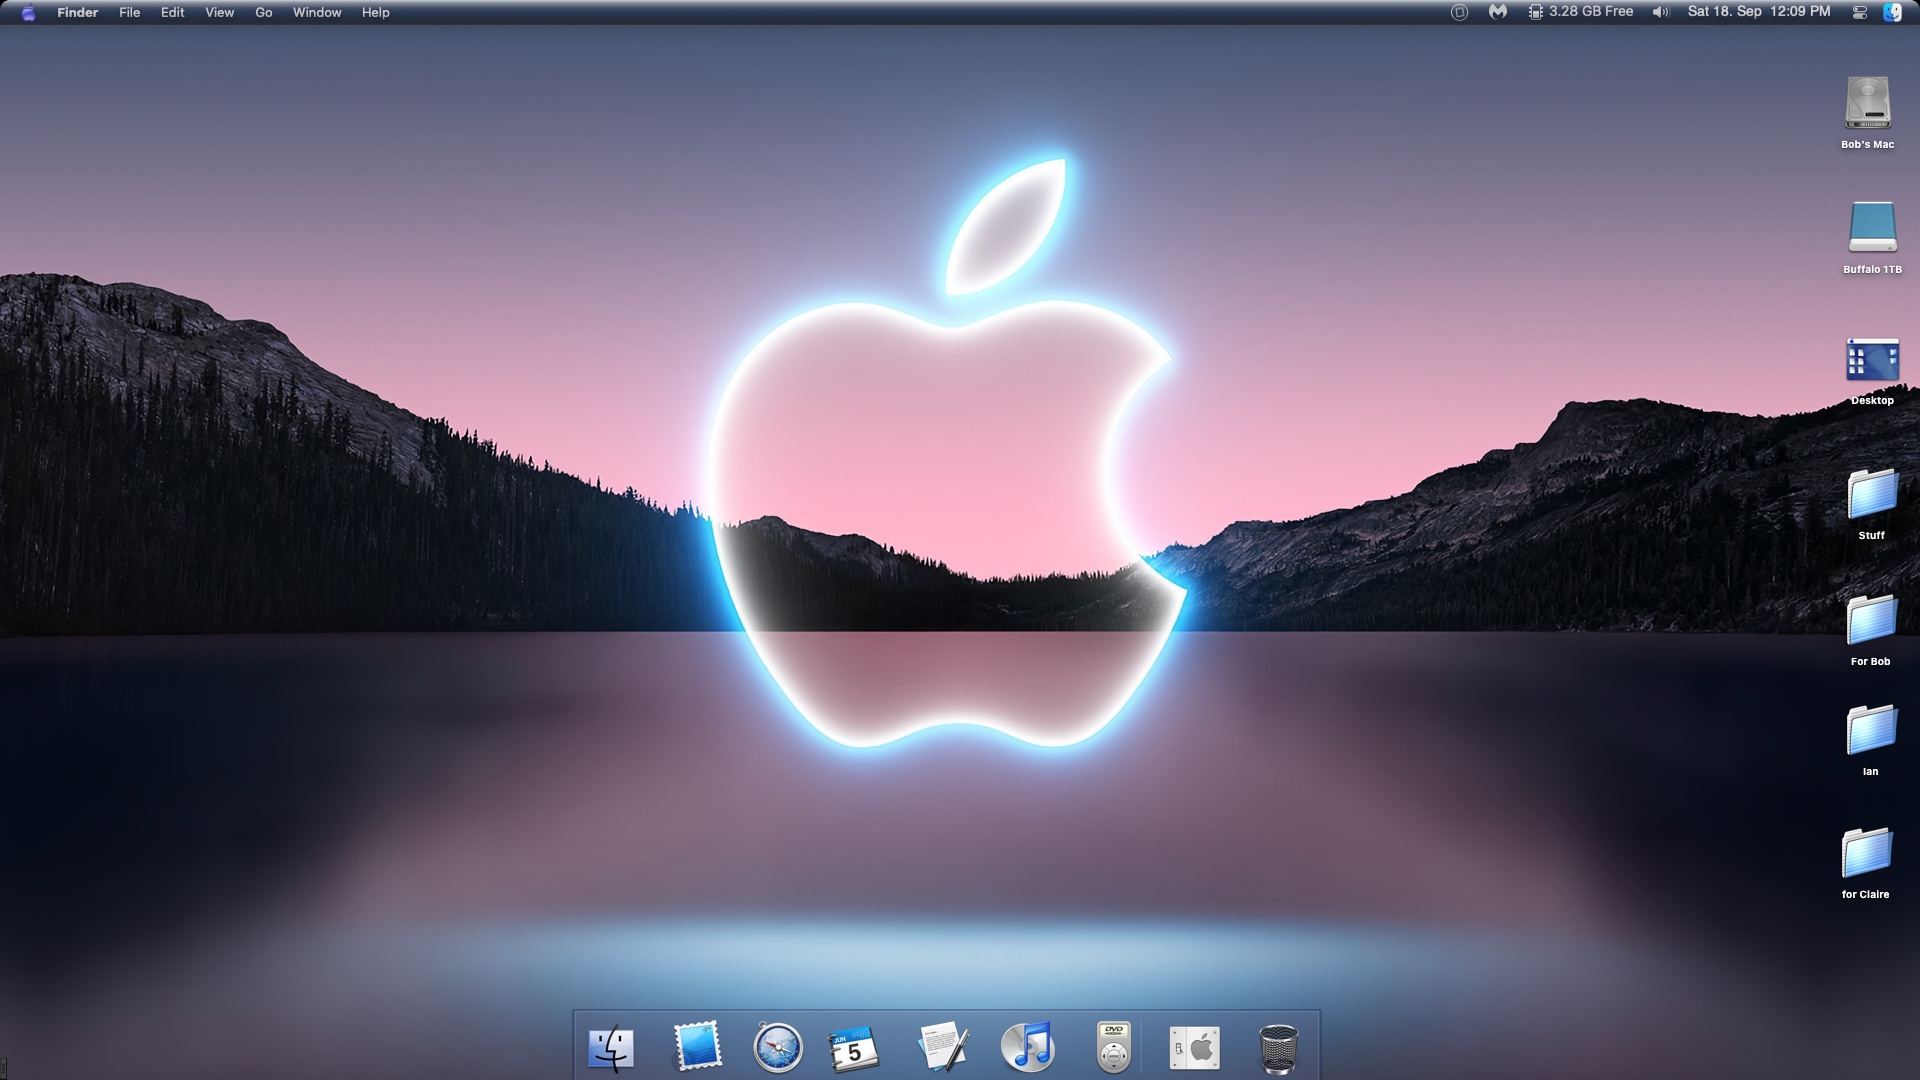
Task: Click the volume speaker status icon
Action: click(1661, 12)
